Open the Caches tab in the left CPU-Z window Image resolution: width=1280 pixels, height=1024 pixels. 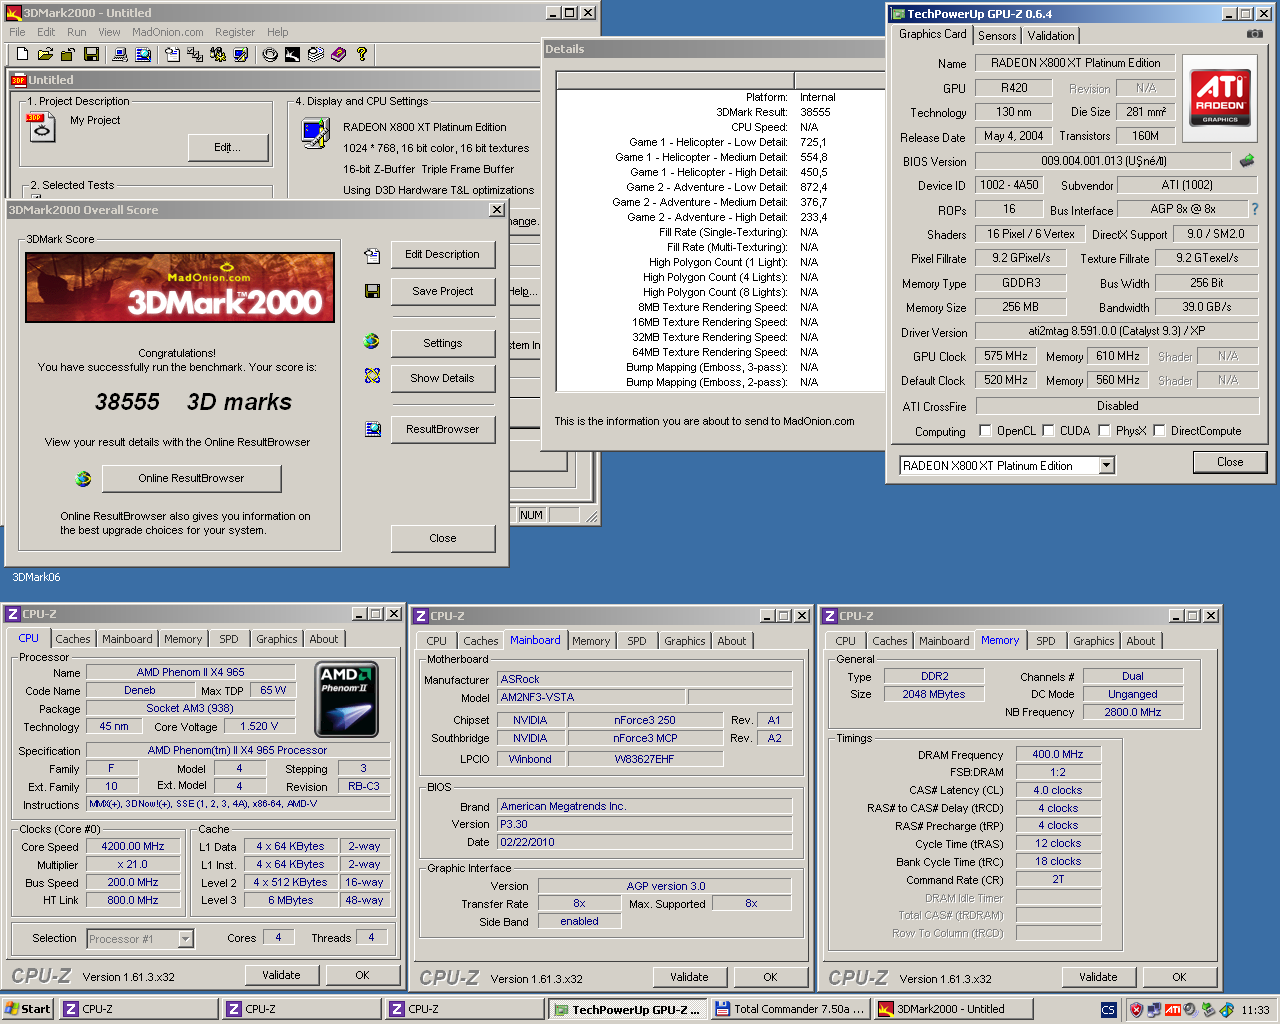click(73, 639)
